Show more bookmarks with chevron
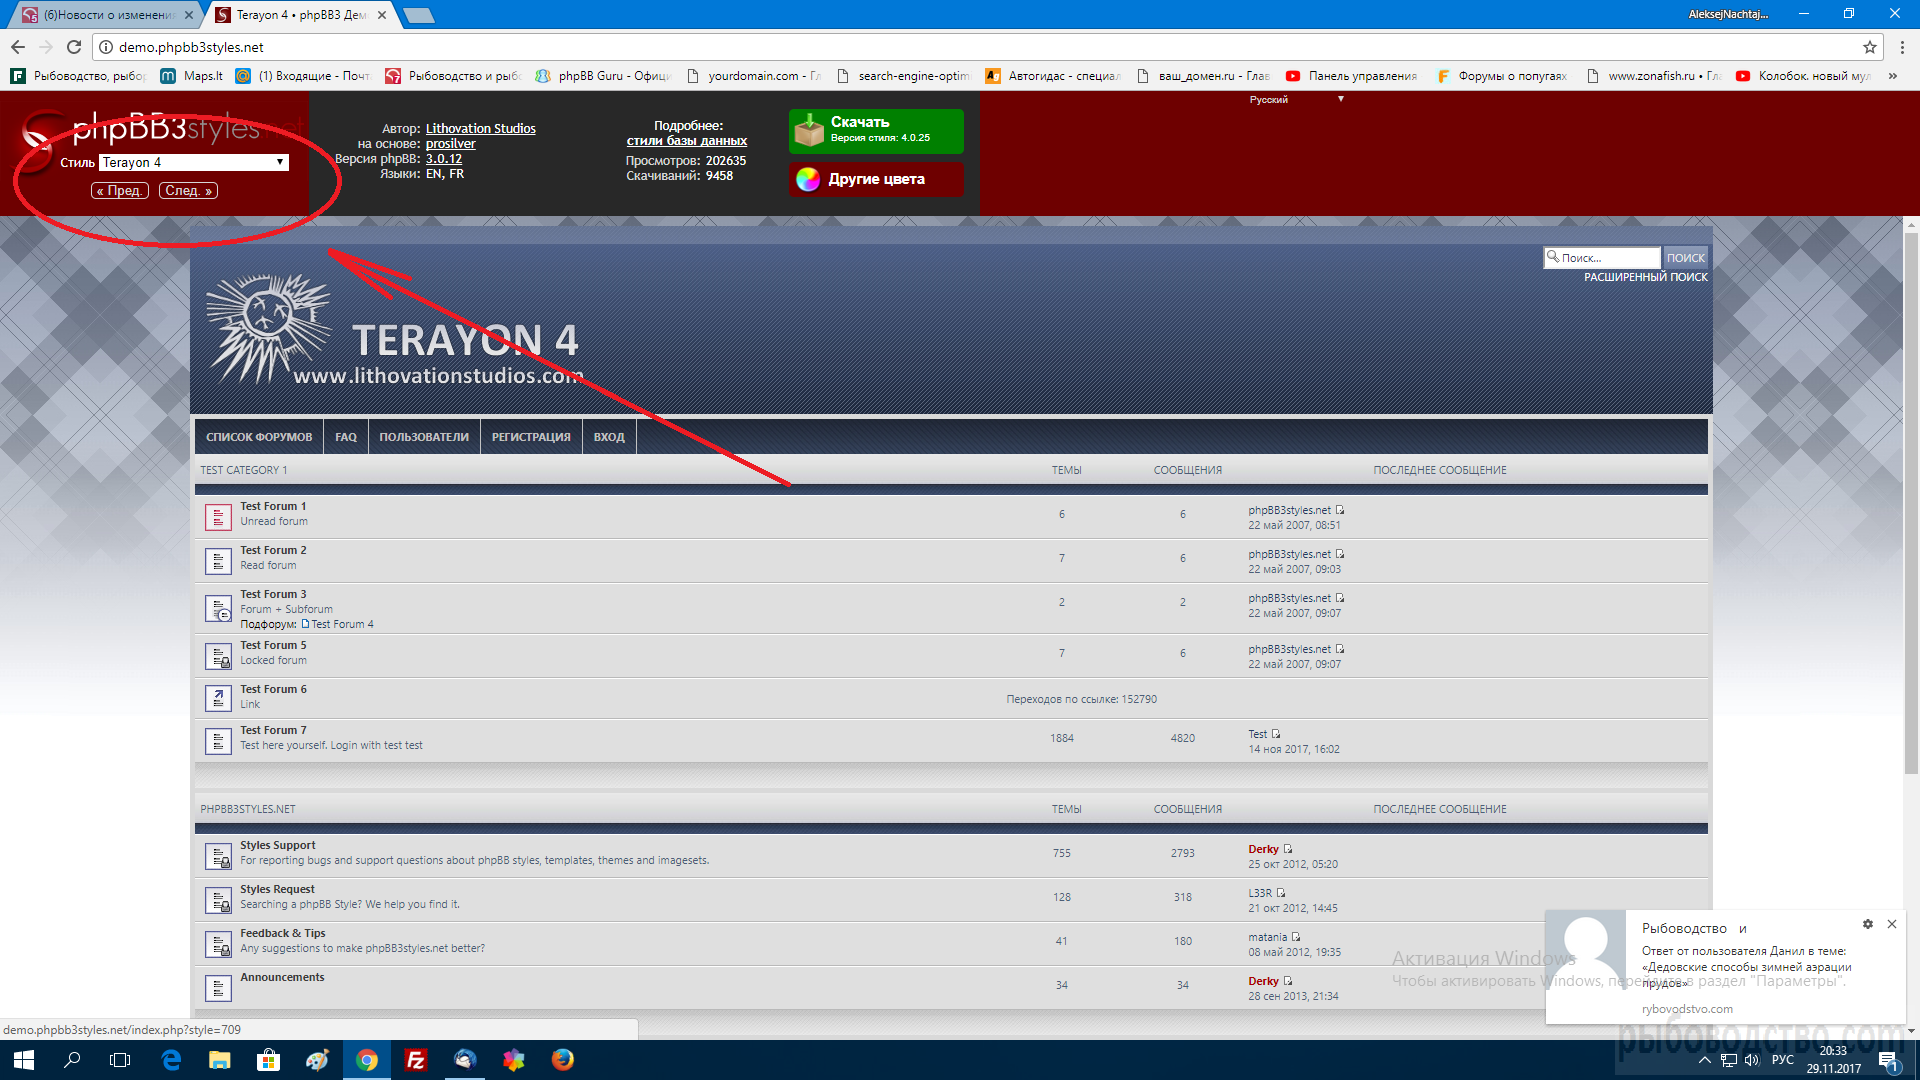The width and height of the screenshot is (1920, 1080). (x=1892, y=76)
